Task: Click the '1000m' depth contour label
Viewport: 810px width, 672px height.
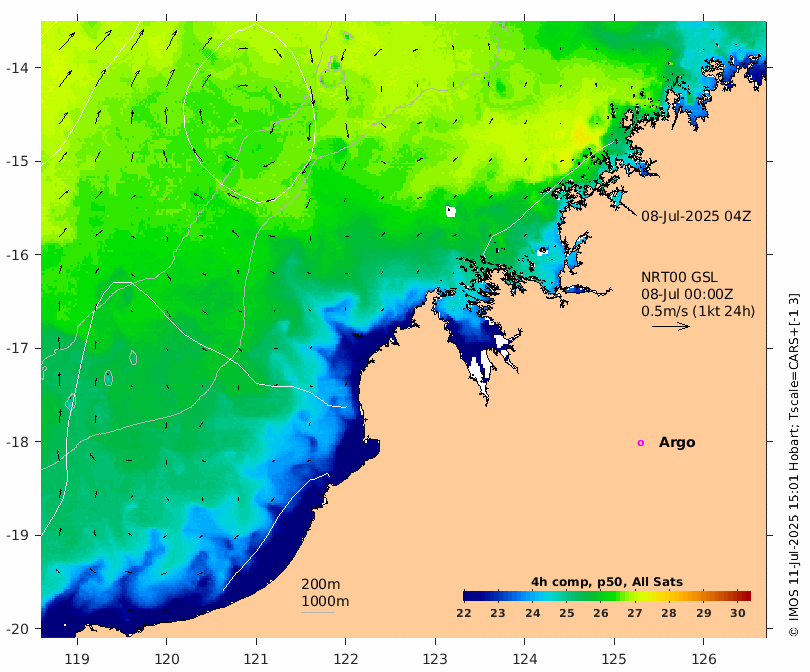Action: click(x=325, y=601)
